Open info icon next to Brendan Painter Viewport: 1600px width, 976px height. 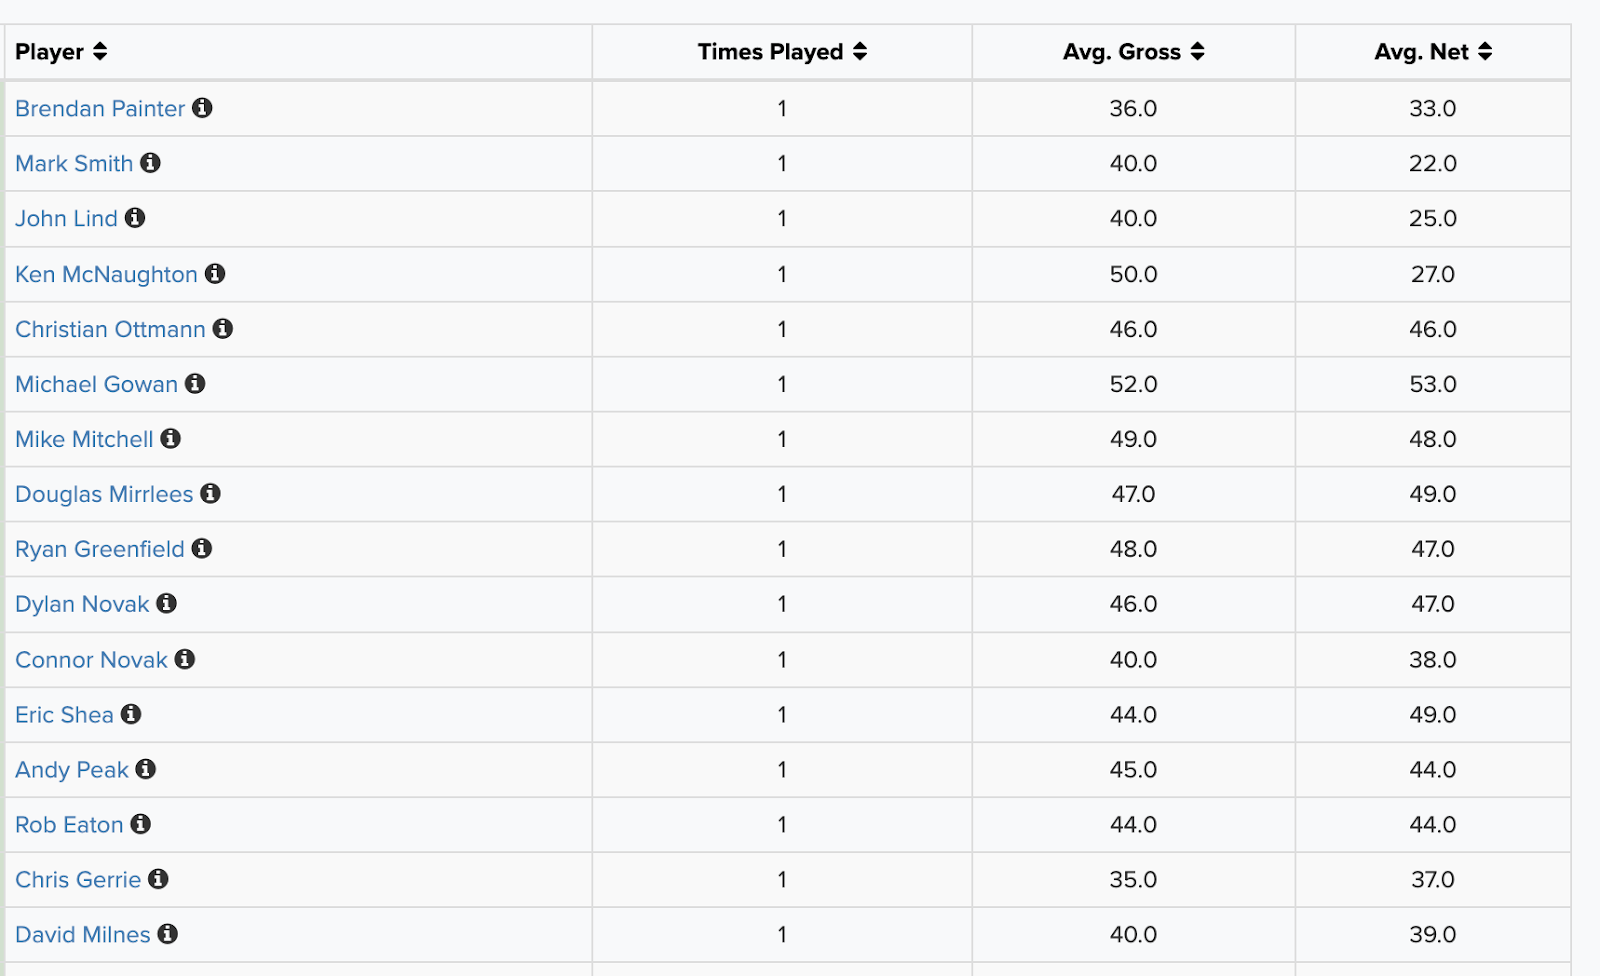202,107
